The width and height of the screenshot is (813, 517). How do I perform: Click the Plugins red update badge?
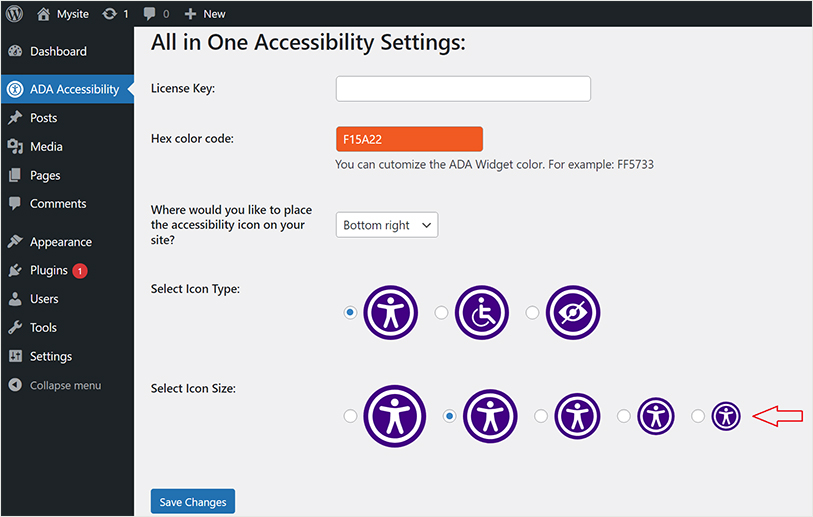pyautogui.click(x=80, y=271)
